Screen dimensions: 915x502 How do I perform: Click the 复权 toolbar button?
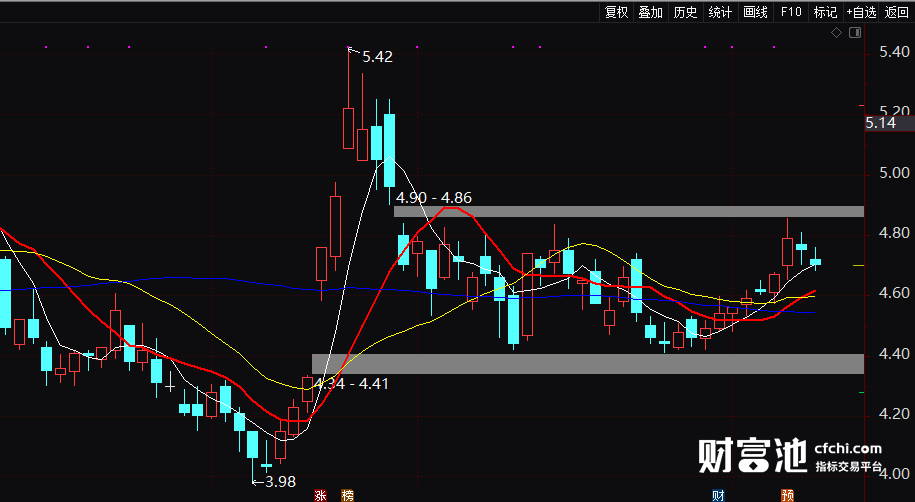click(x=616, y=12)
